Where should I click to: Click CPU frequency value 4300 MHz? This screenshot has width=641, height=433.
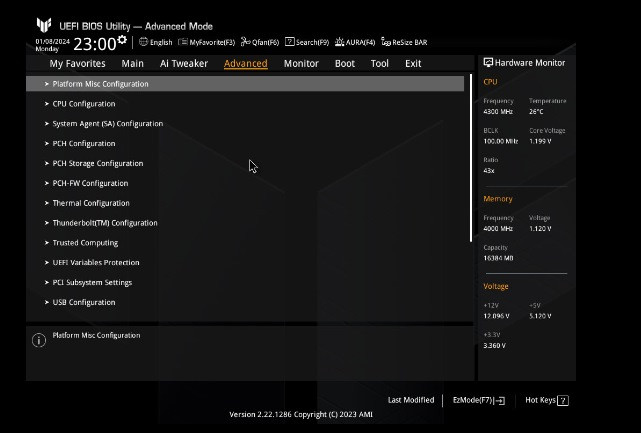point(498,112)
